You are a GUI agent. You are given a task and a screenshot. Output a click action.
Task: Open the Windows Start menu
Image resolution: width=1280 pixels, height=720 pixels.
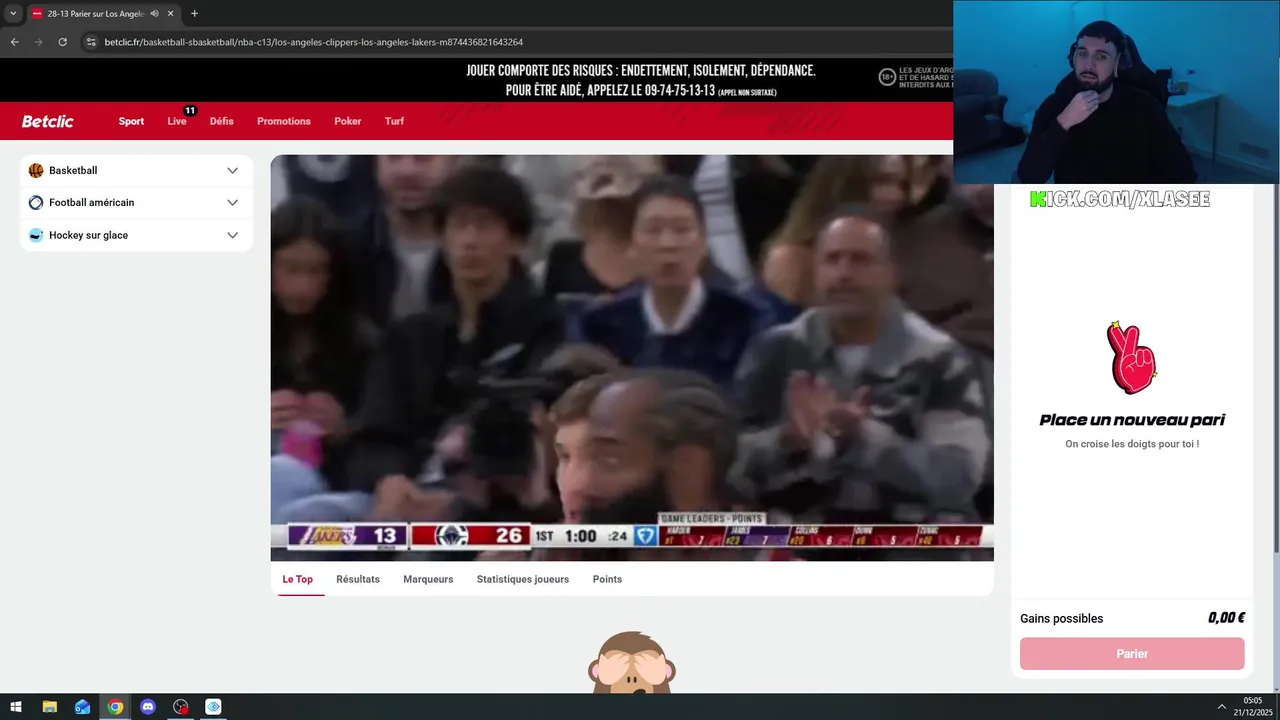17,707
